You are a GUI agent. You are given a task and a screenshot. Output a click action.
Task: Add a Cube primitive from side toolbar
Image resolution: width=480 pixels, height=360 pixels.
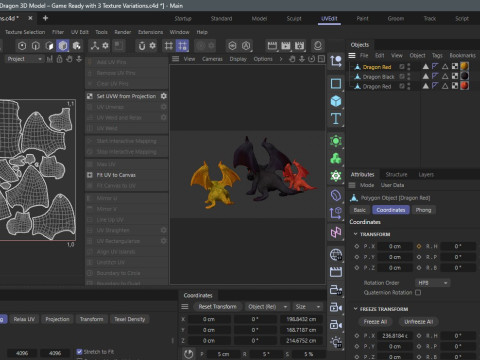(336, 101)
